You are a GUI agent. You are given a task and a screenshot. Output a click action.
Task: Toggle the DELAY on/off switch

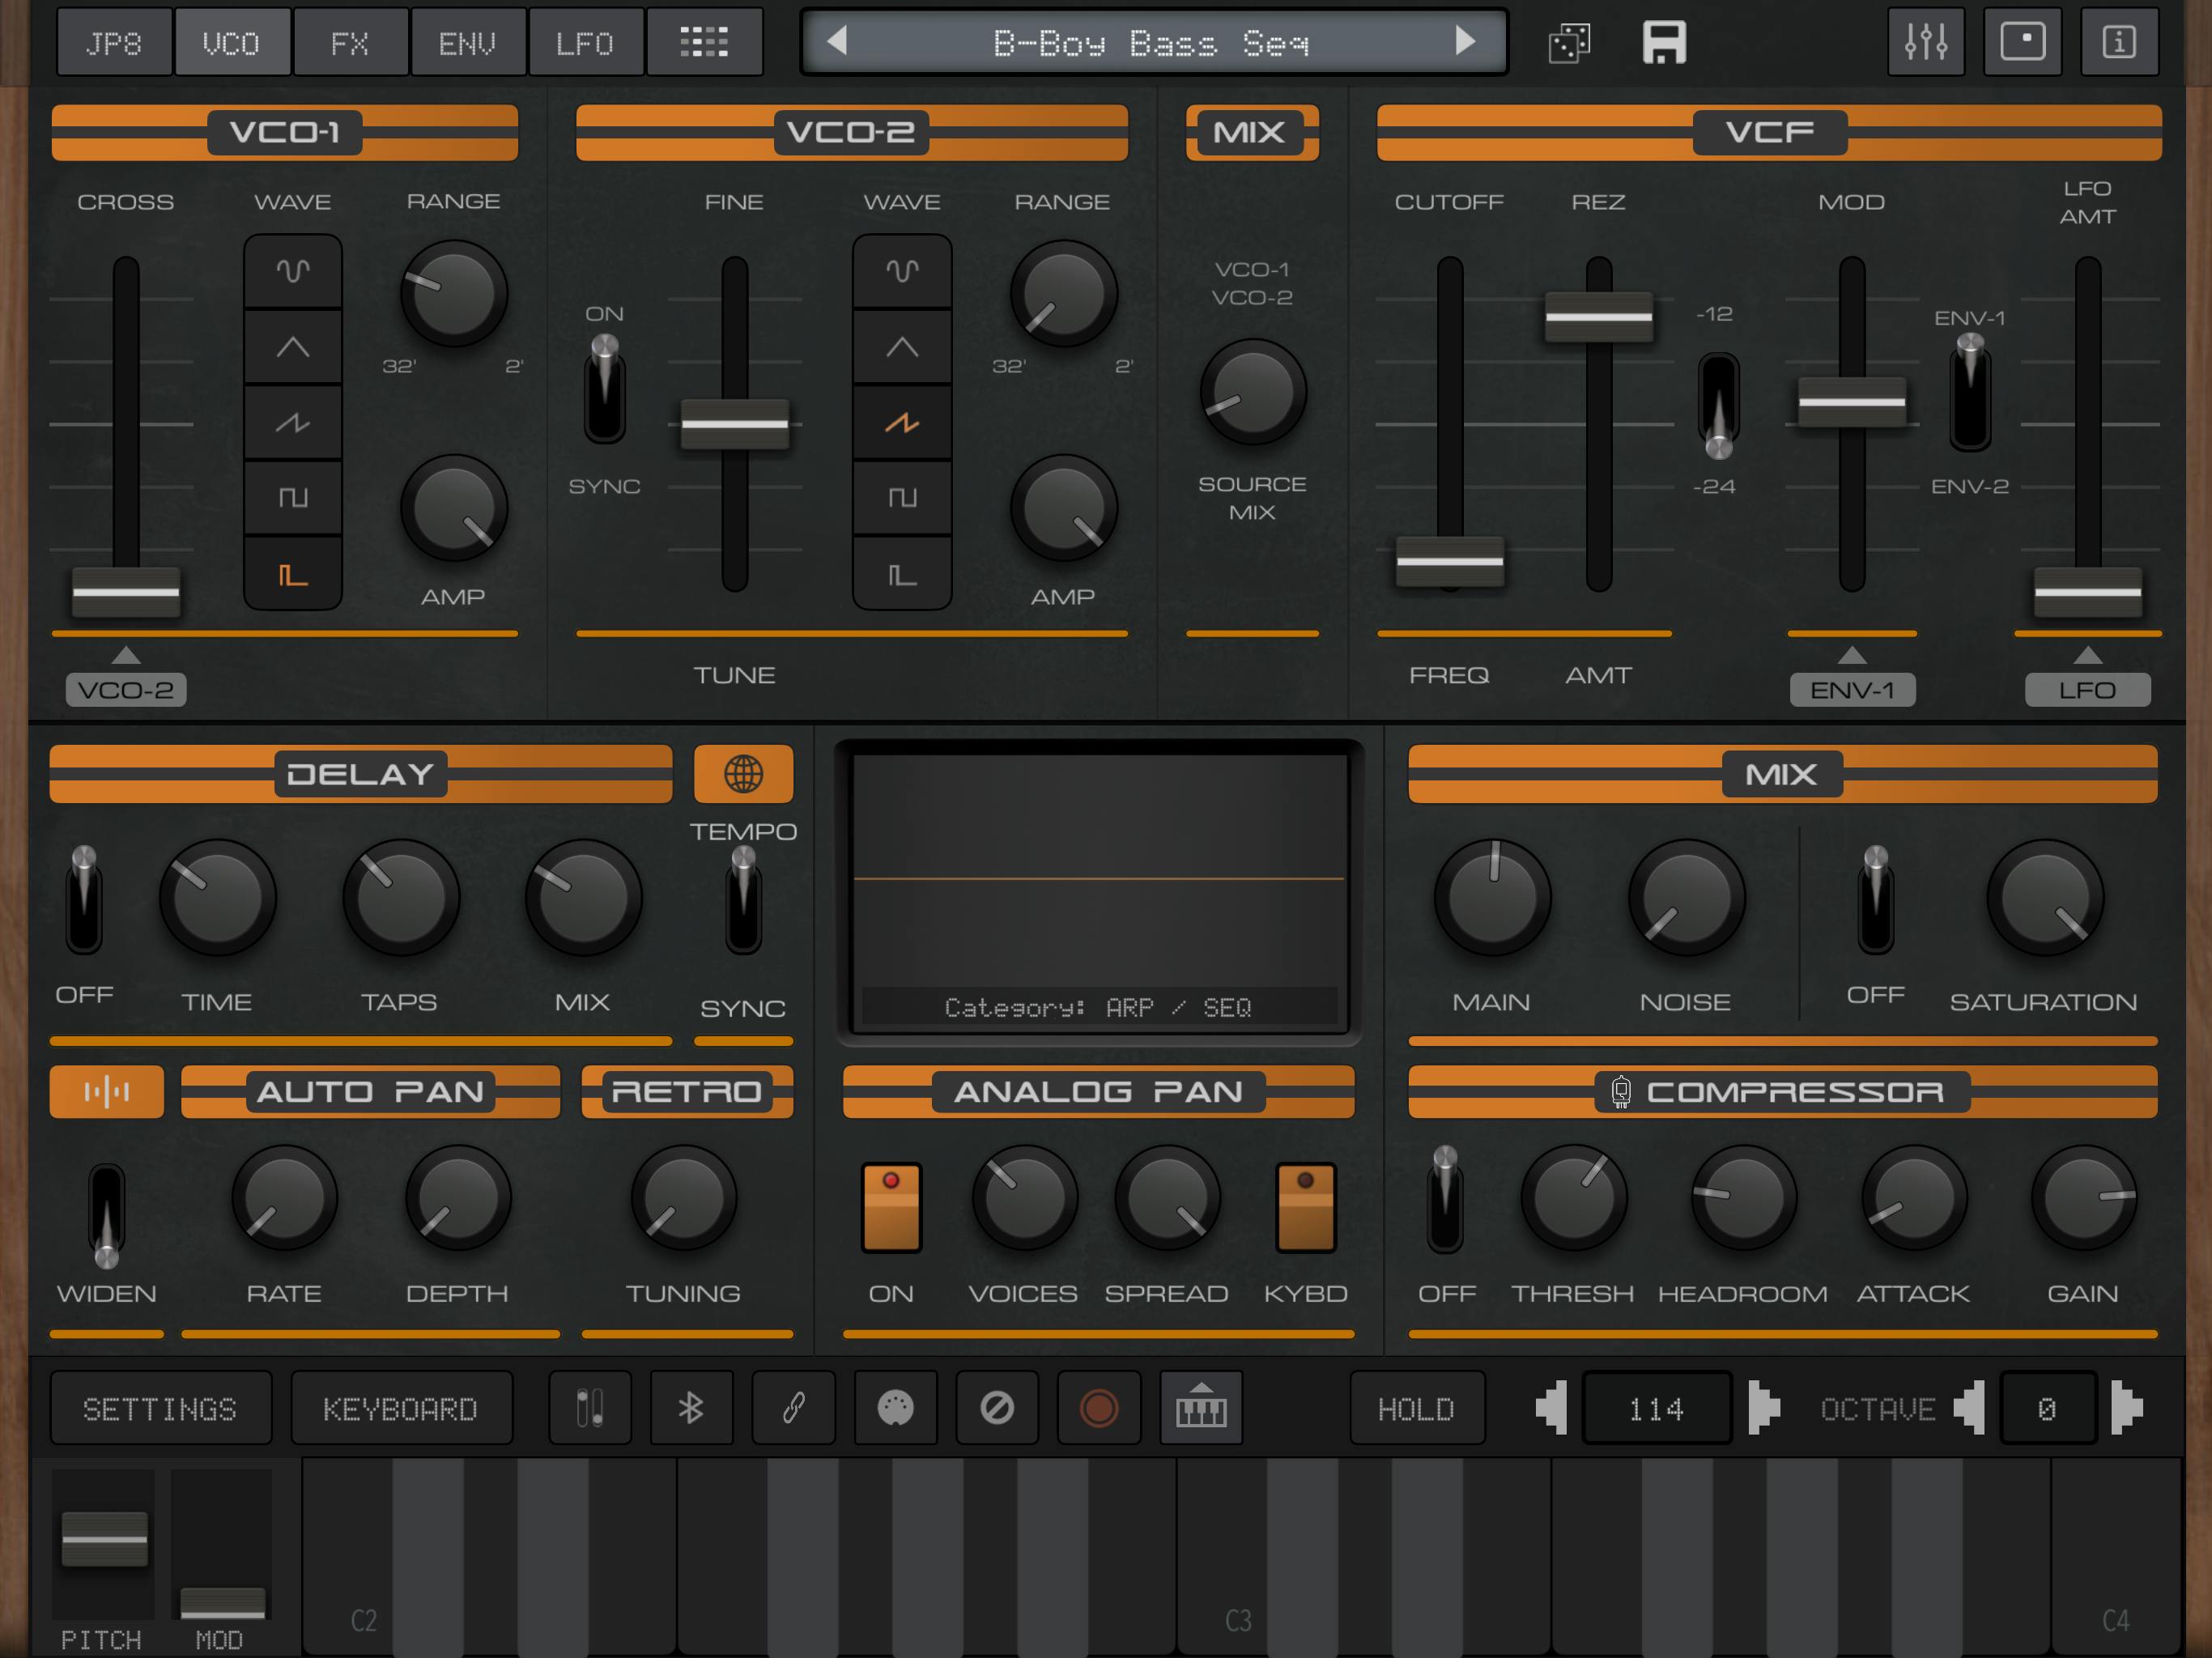pyautogui.click(x=84, y=899)
